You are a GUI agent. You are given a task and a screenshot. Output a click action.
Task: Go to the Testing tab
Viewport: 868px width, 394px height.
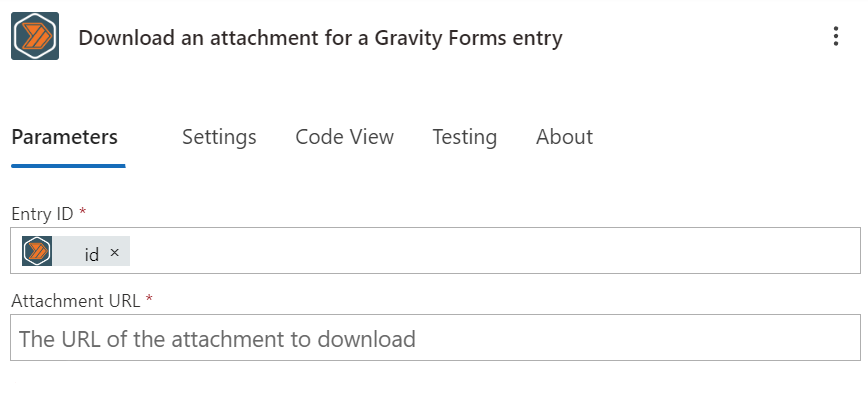coord(464,137)
